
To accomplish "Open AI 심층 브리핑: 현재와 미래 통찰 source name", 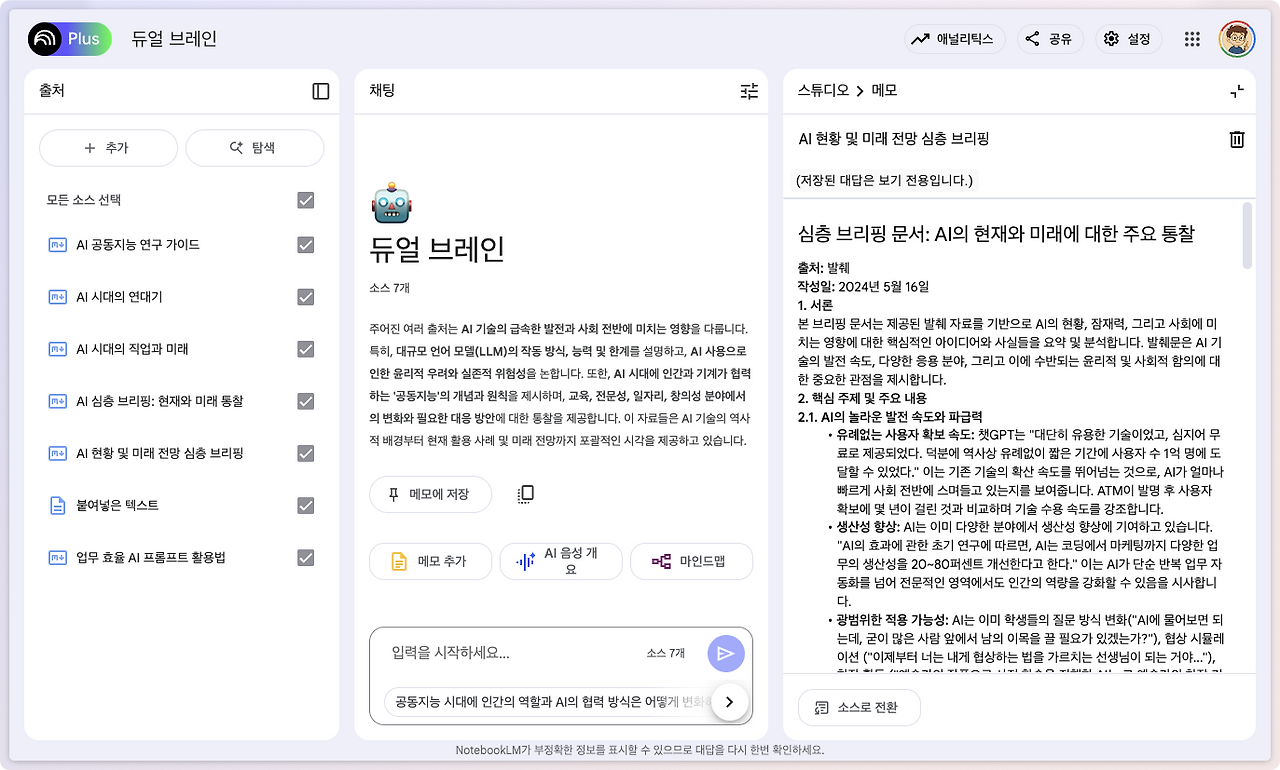I will (x=160, y=401).
